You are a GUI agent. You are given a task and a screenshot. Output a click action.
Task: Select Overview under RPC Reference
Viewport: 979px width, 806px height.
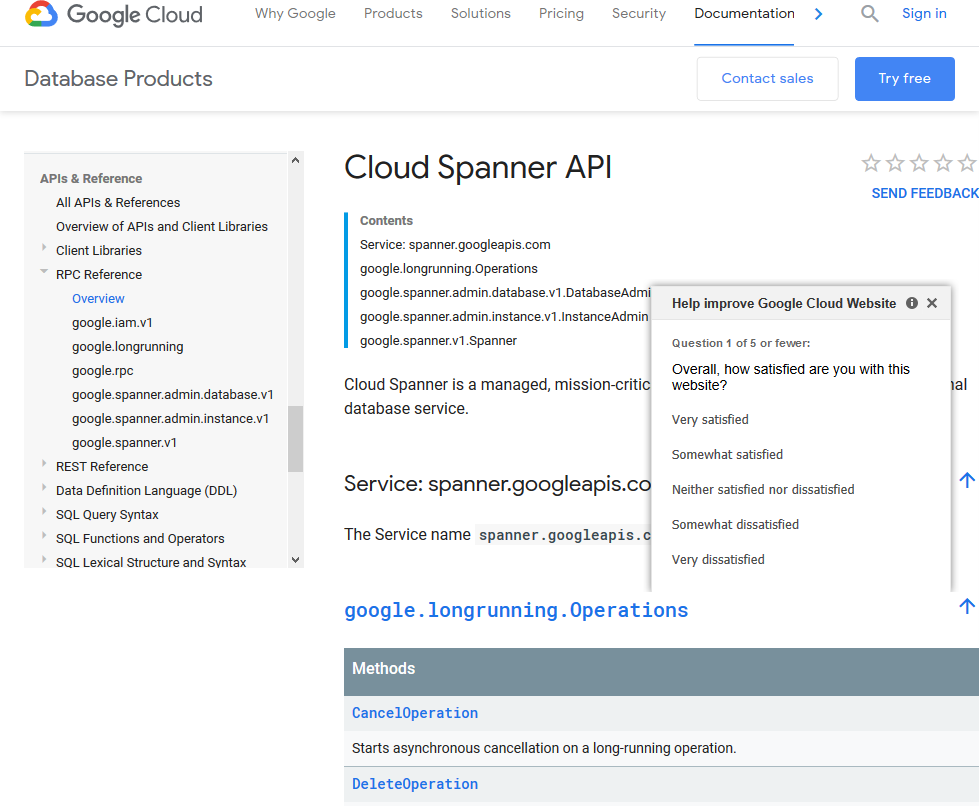[x=98, y=298]
